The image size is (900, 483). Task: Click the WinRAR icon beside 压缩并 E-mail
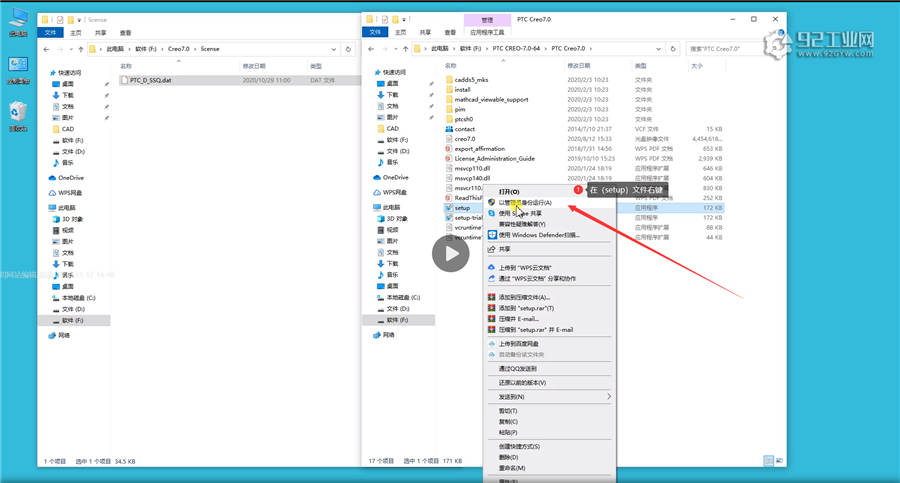coord(491,319)
